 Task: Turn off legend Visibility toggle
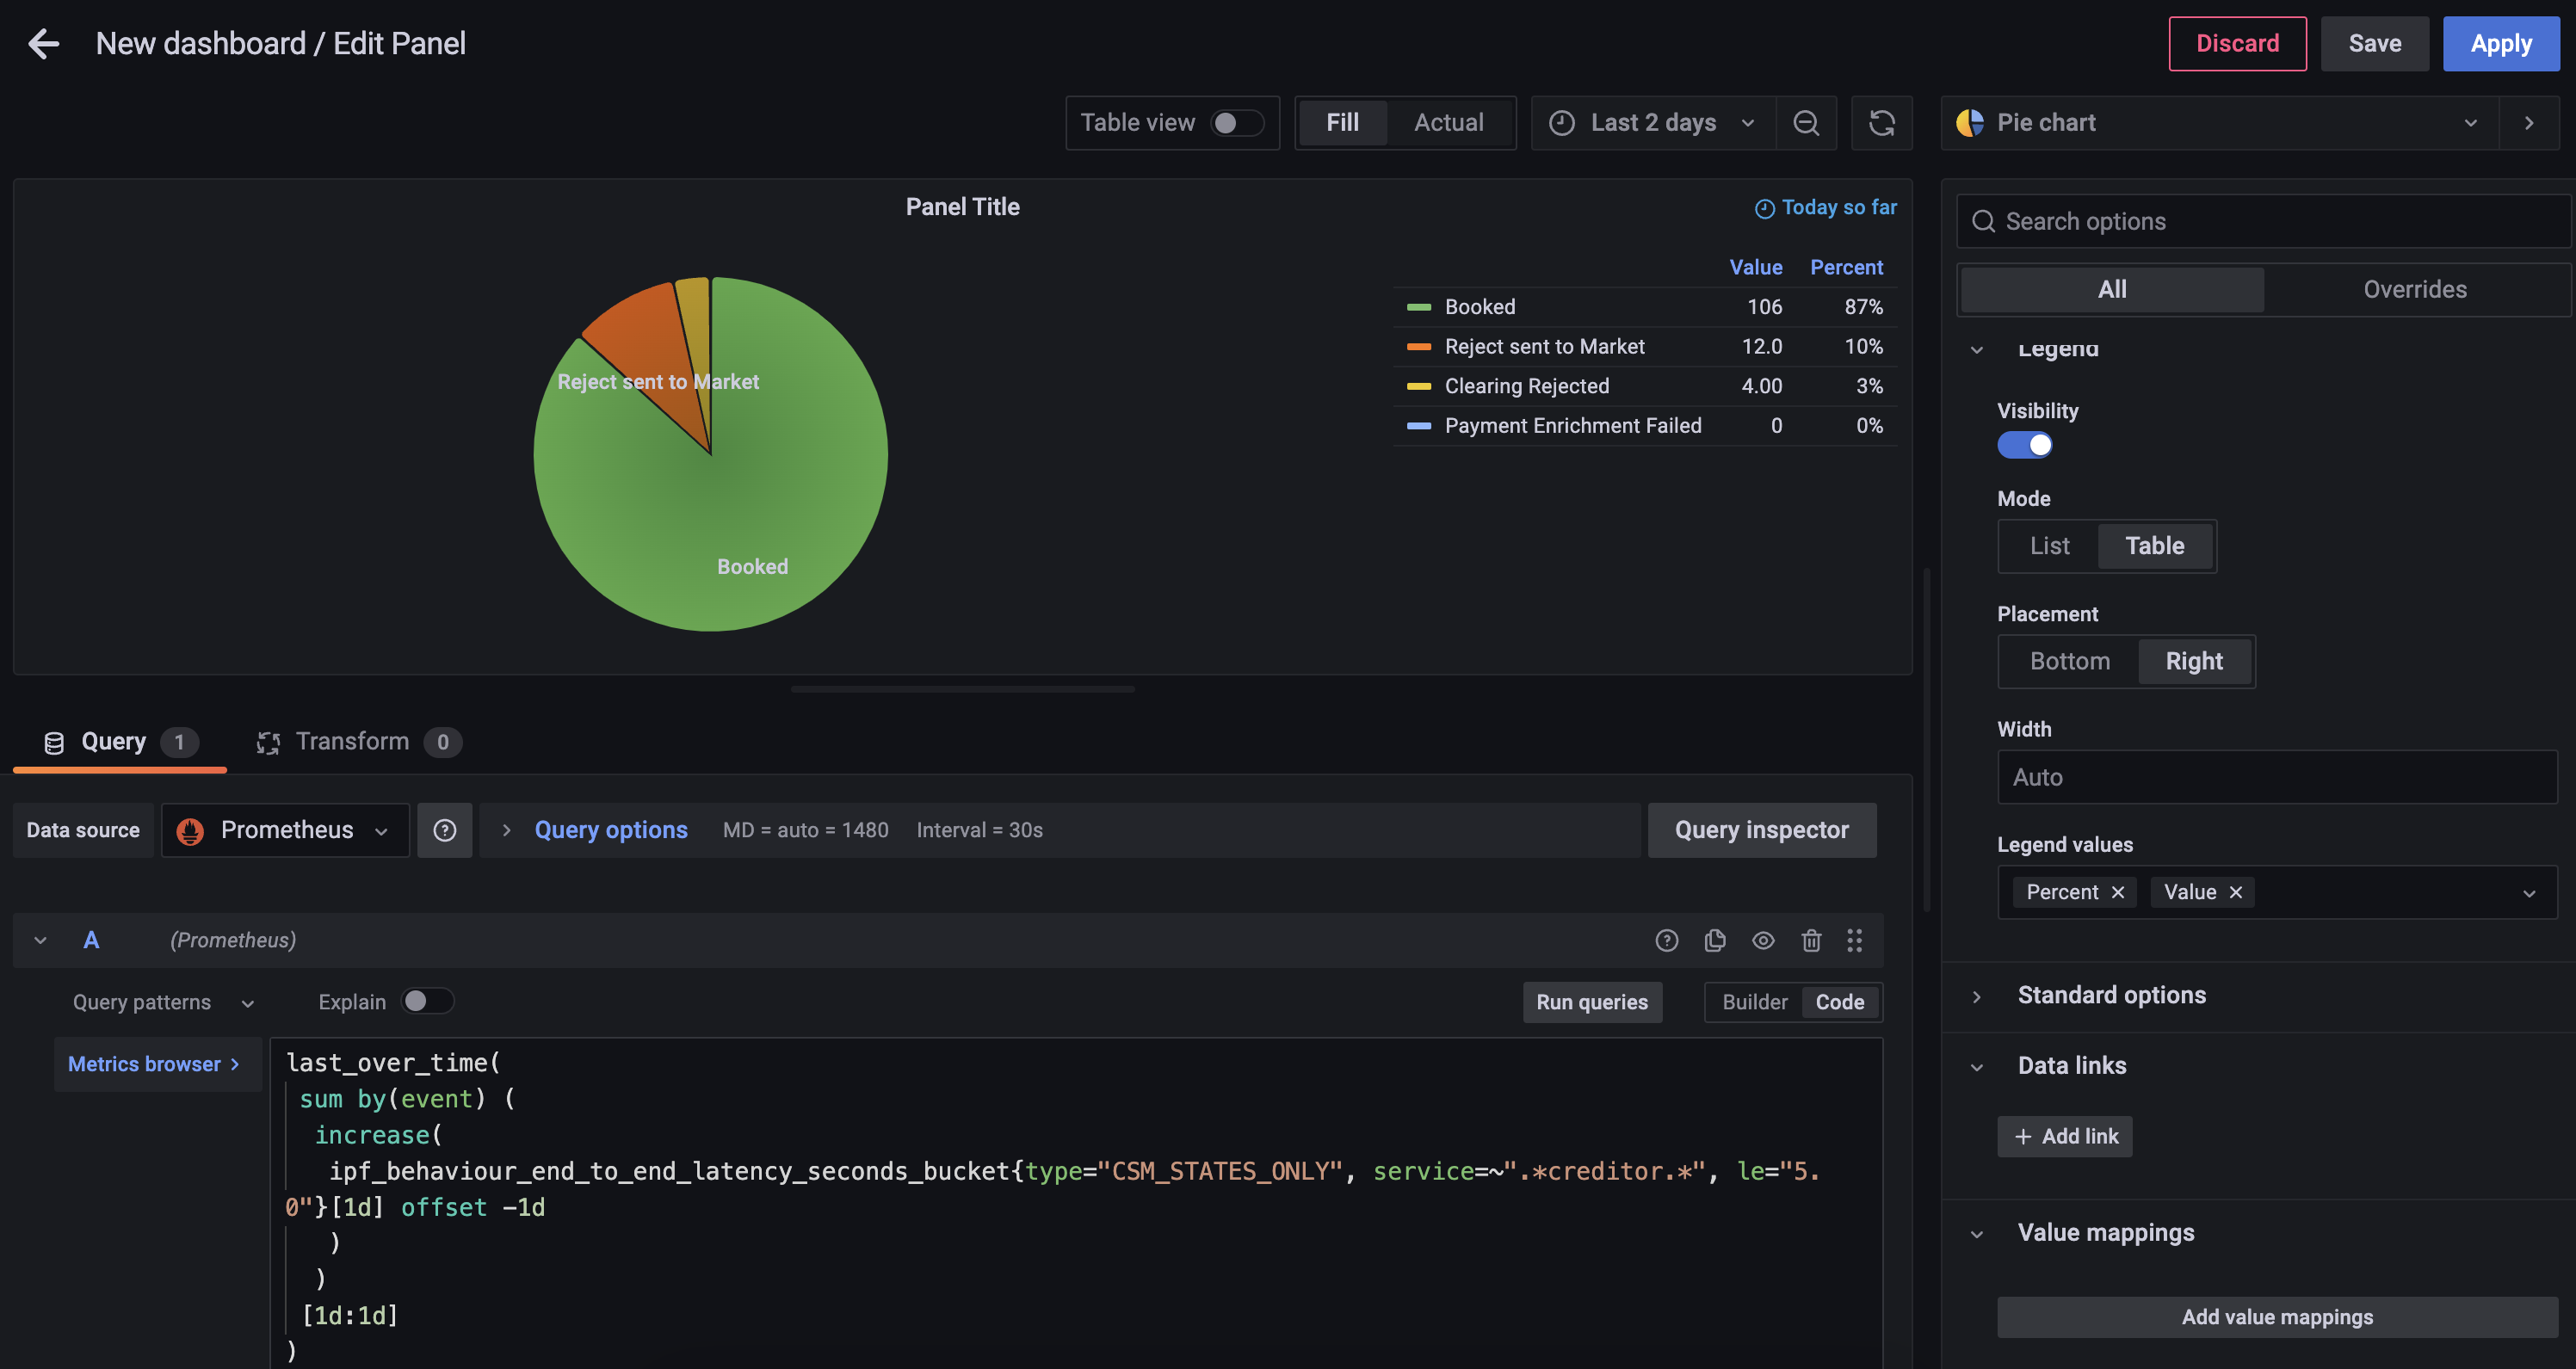click(x=2024, y=445)
